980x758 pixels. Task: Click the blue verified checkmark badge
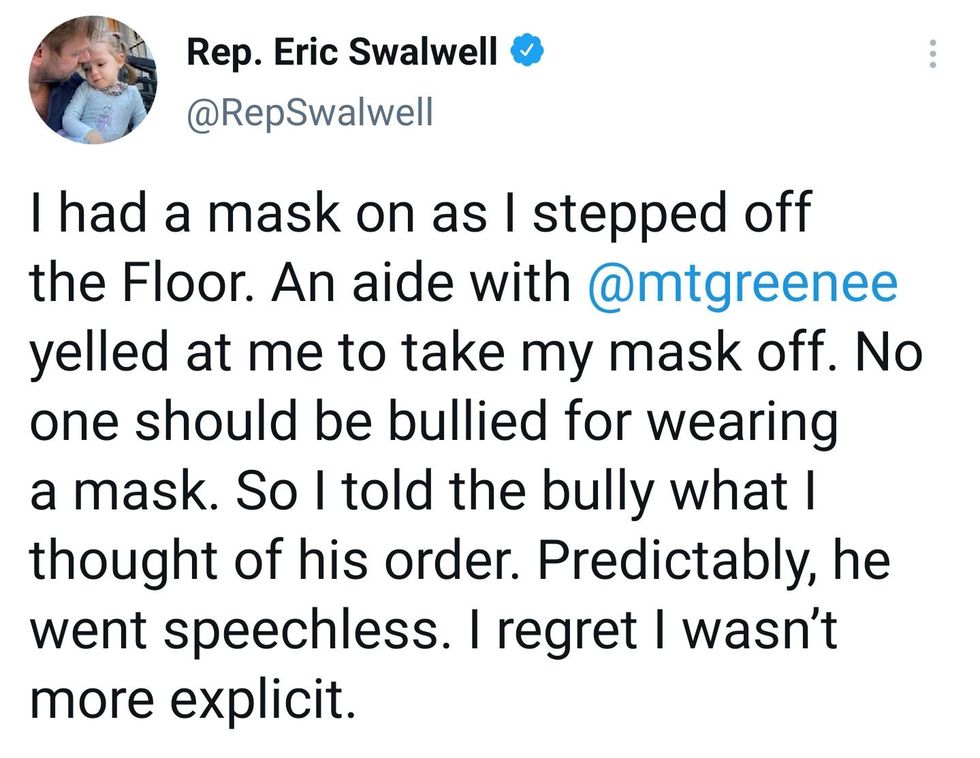click(526, 51)
